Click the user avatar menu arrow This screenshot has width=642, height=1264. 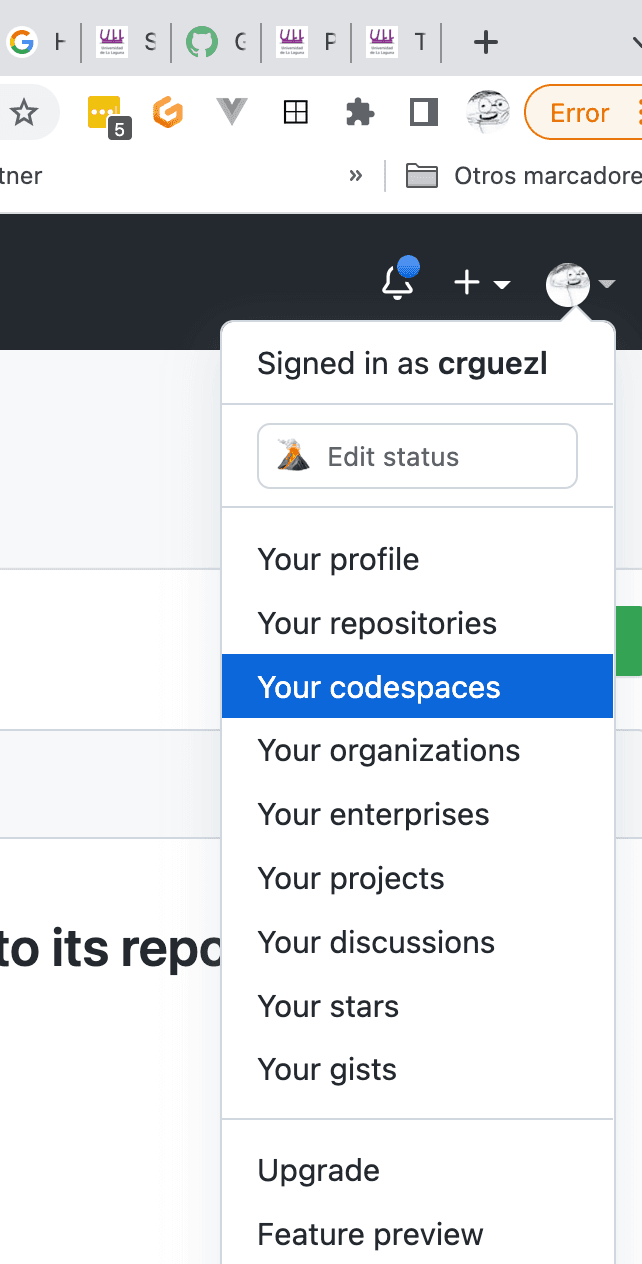[607, 285]
